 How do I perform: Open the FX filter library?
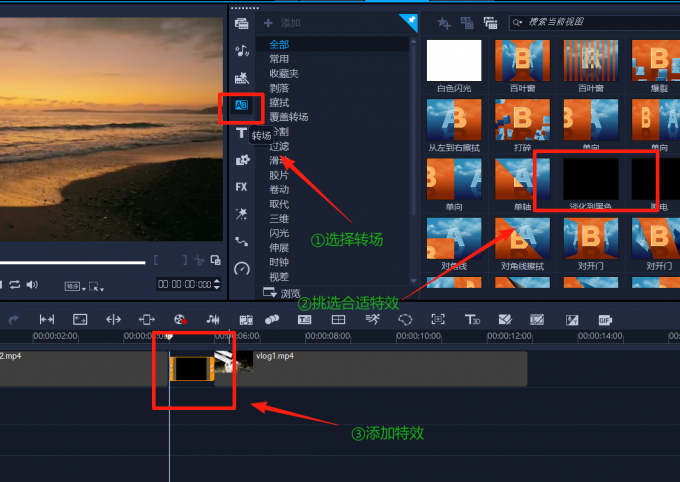point(241,187)
